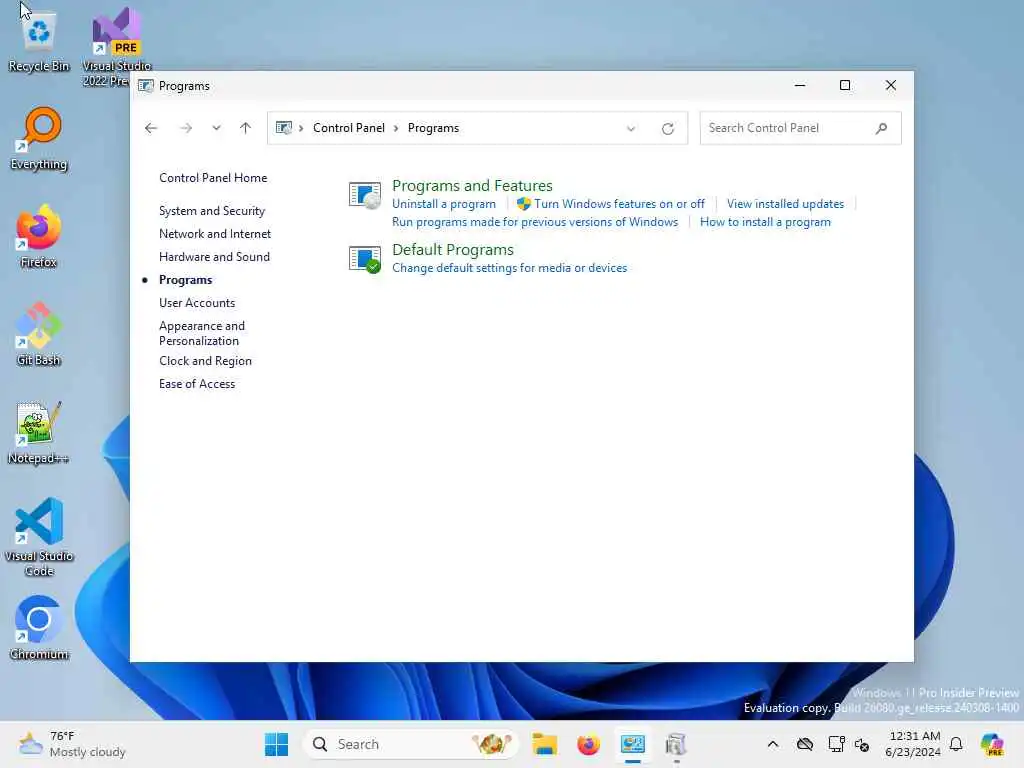
Task: Open Network and Internet category
Action: pos(215,234)
